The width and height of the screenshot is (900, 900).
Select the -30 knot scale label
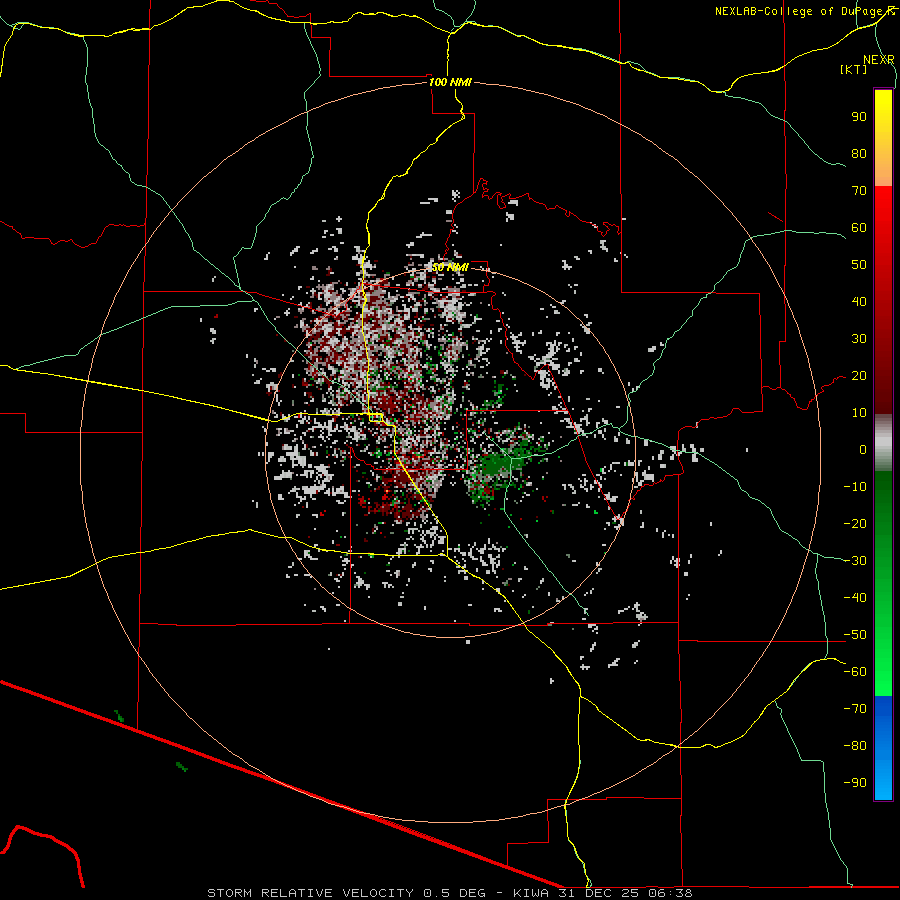[855, 561]
